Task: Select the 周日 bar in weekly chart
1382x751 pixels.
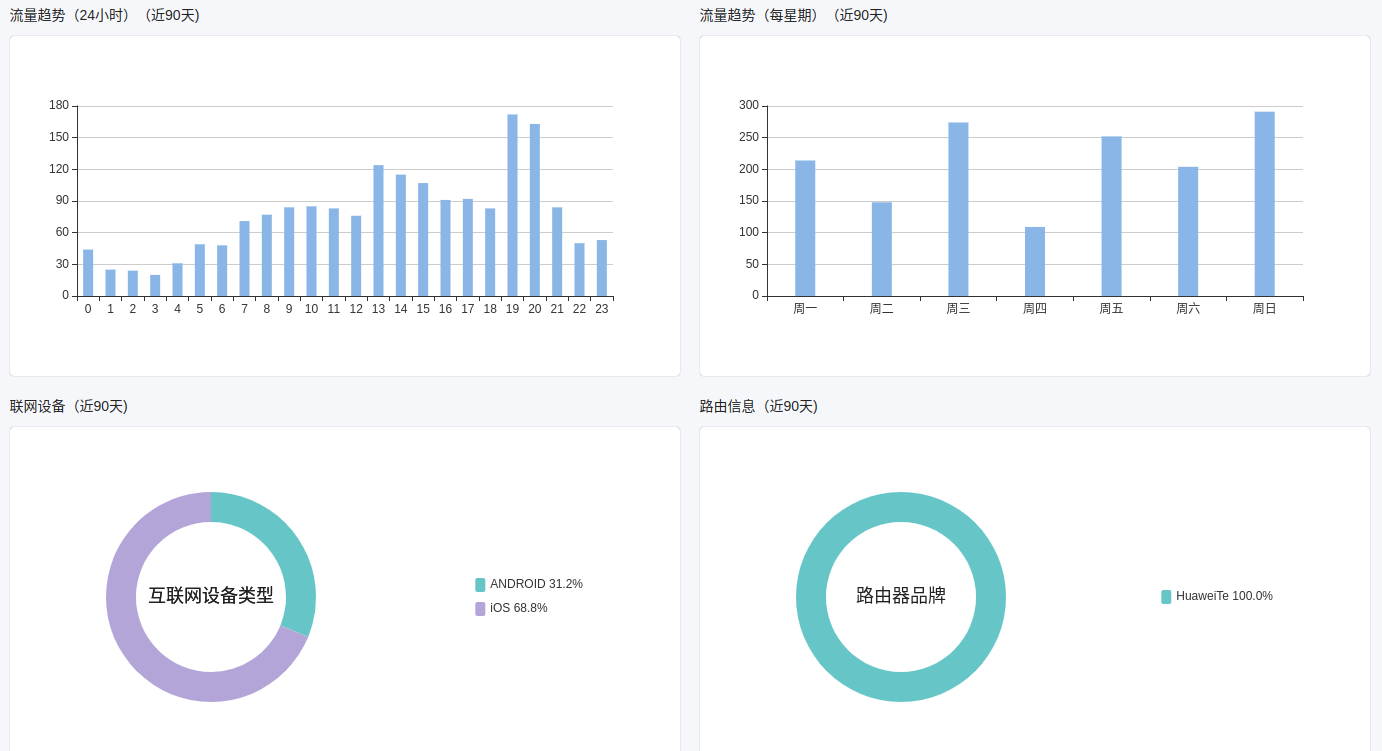Action: coord(1264,204)
